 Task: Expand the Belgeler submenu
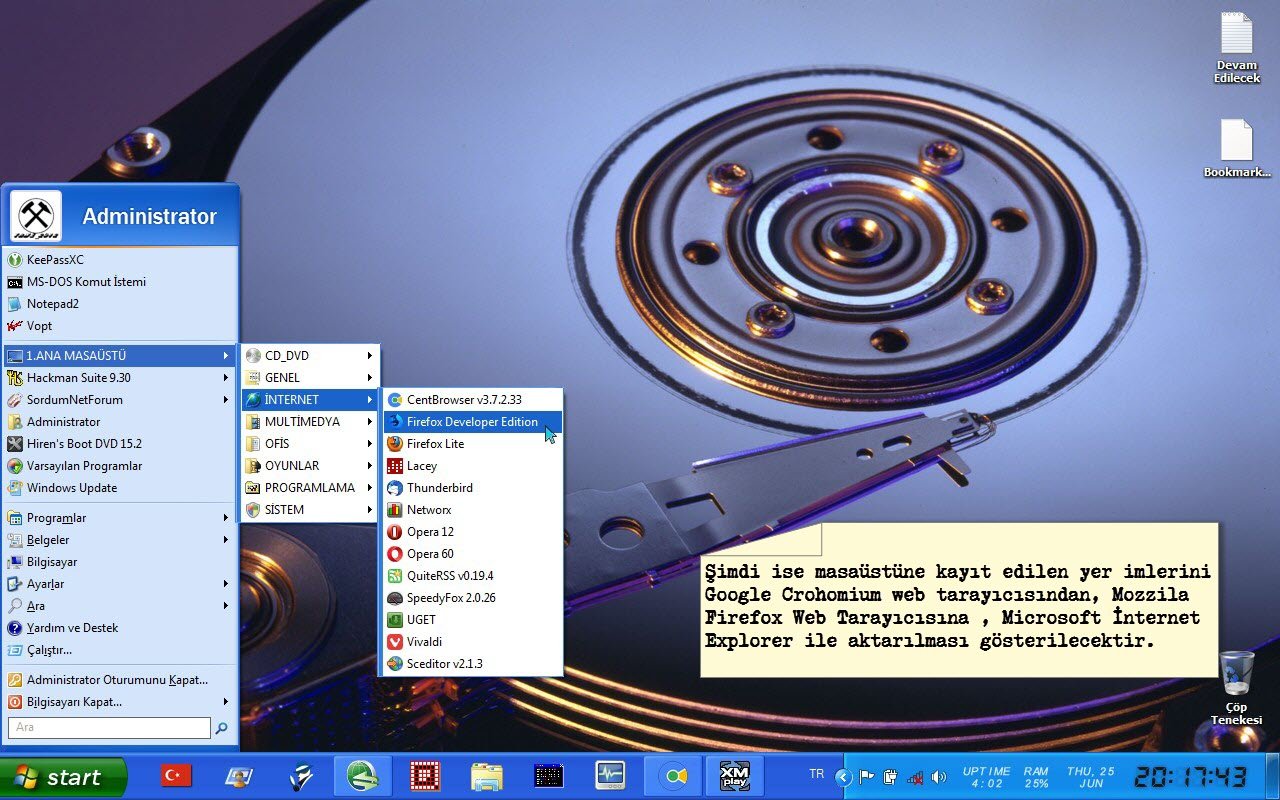point(120,540)
